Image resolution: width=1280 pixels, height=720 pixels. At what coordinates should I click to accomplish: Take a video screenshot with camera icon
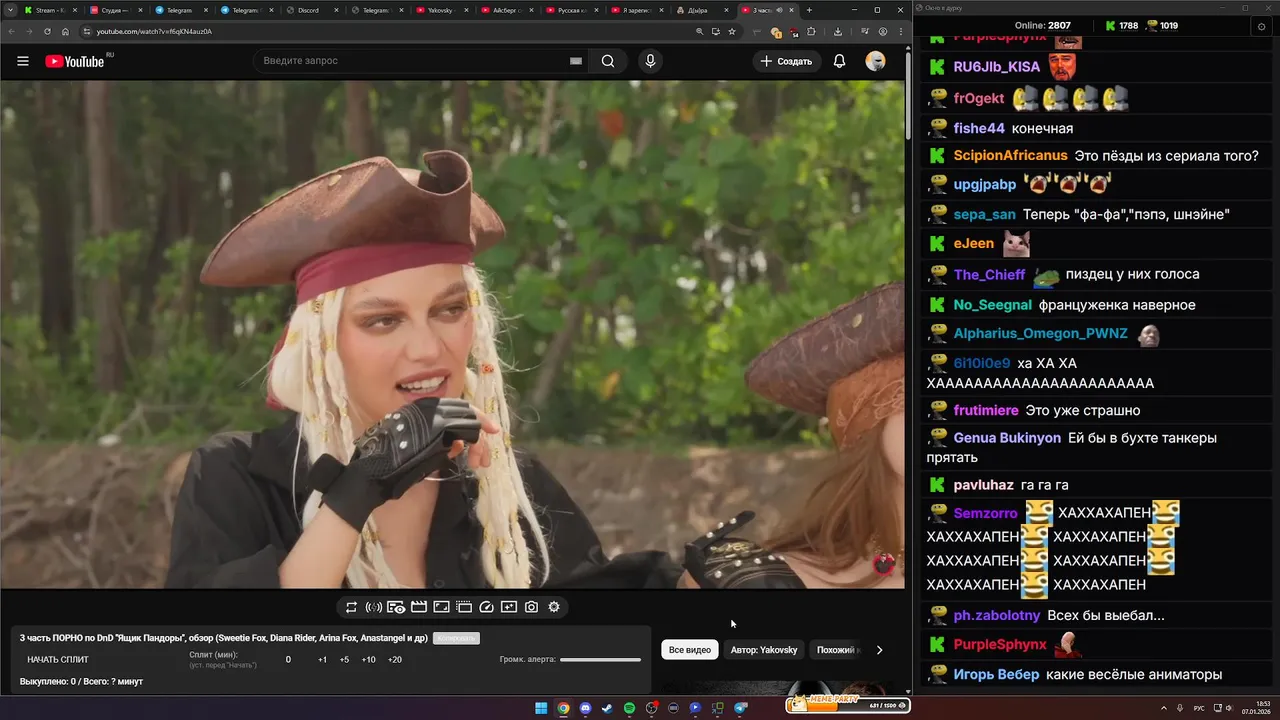[x=531, y=607]
